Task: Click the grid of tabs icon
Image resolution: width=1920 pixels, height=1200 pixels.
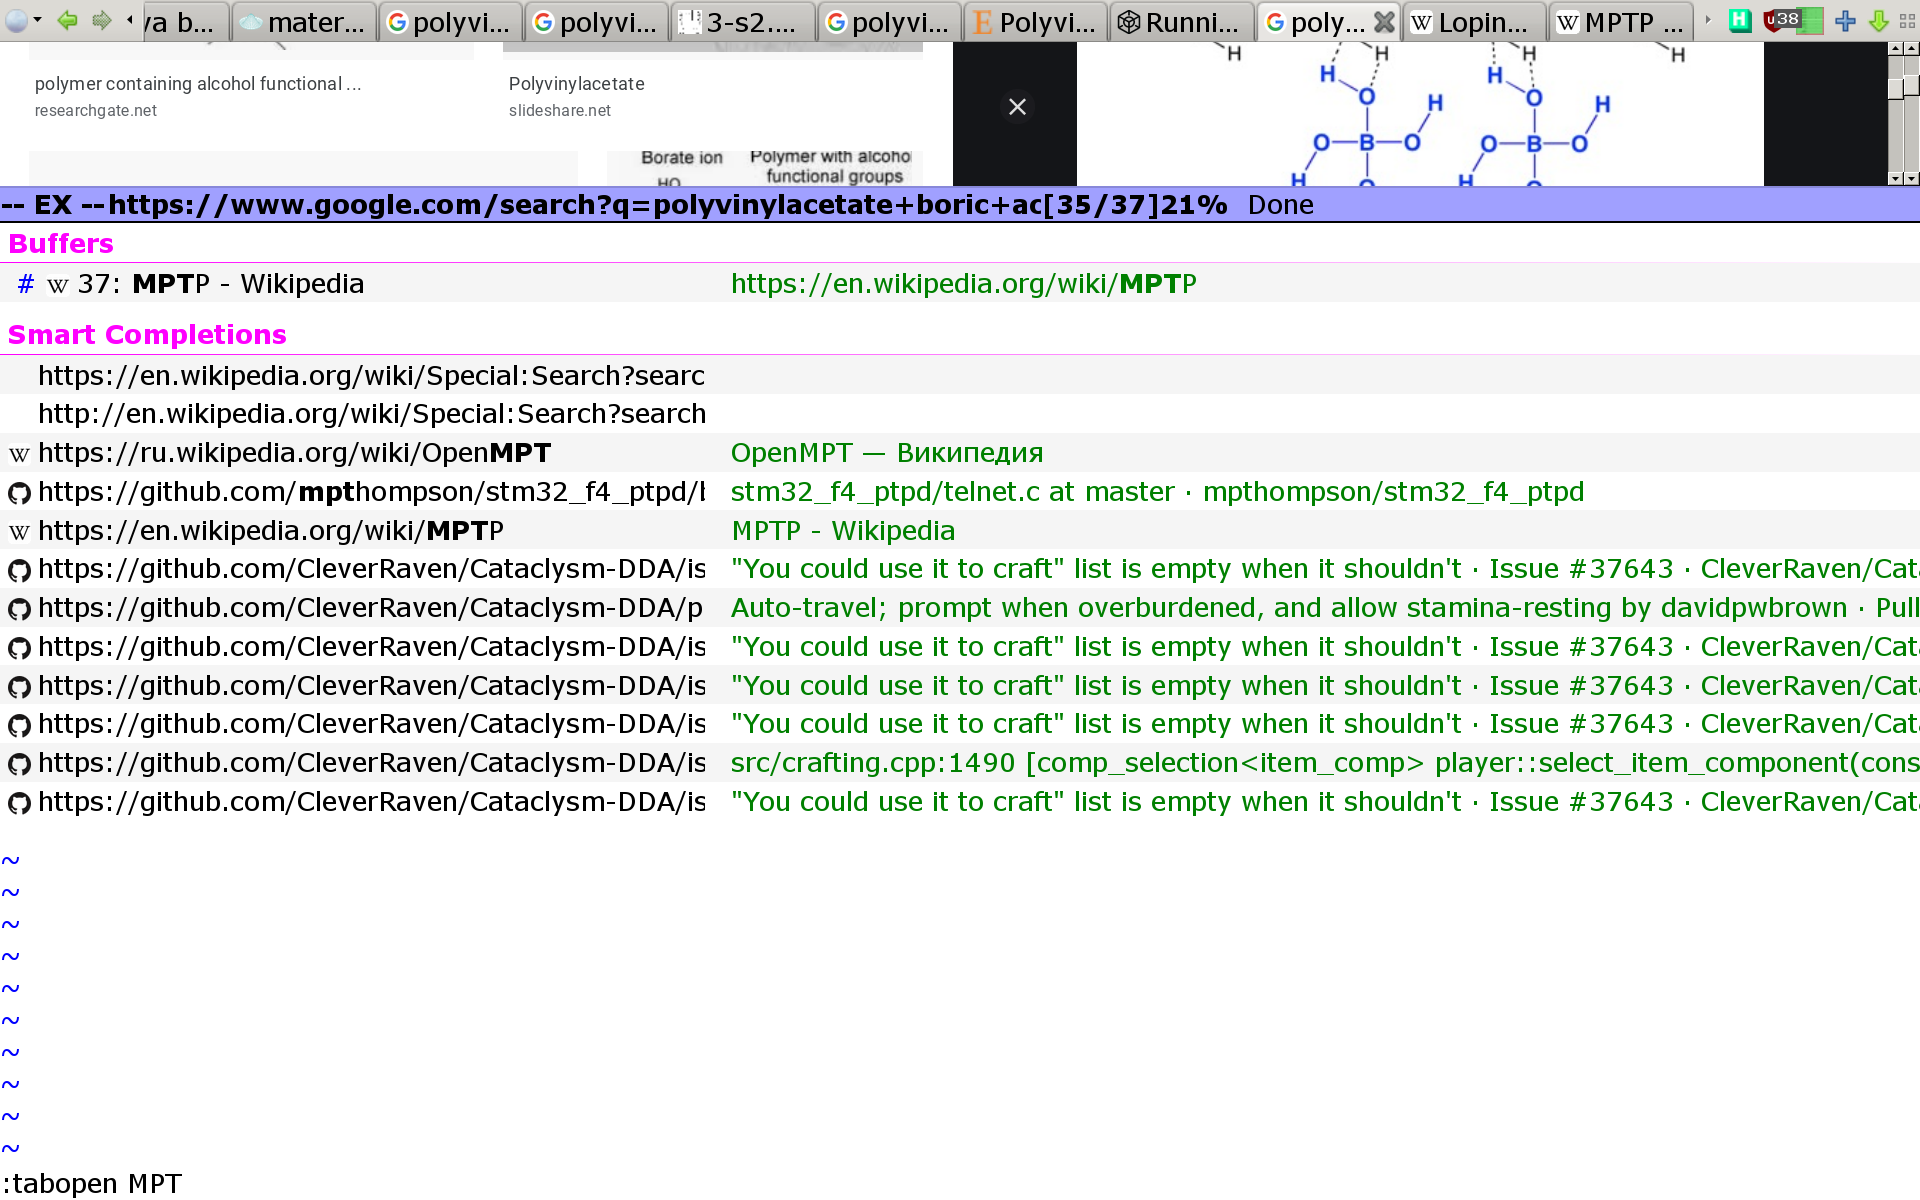Action: 1907,21
